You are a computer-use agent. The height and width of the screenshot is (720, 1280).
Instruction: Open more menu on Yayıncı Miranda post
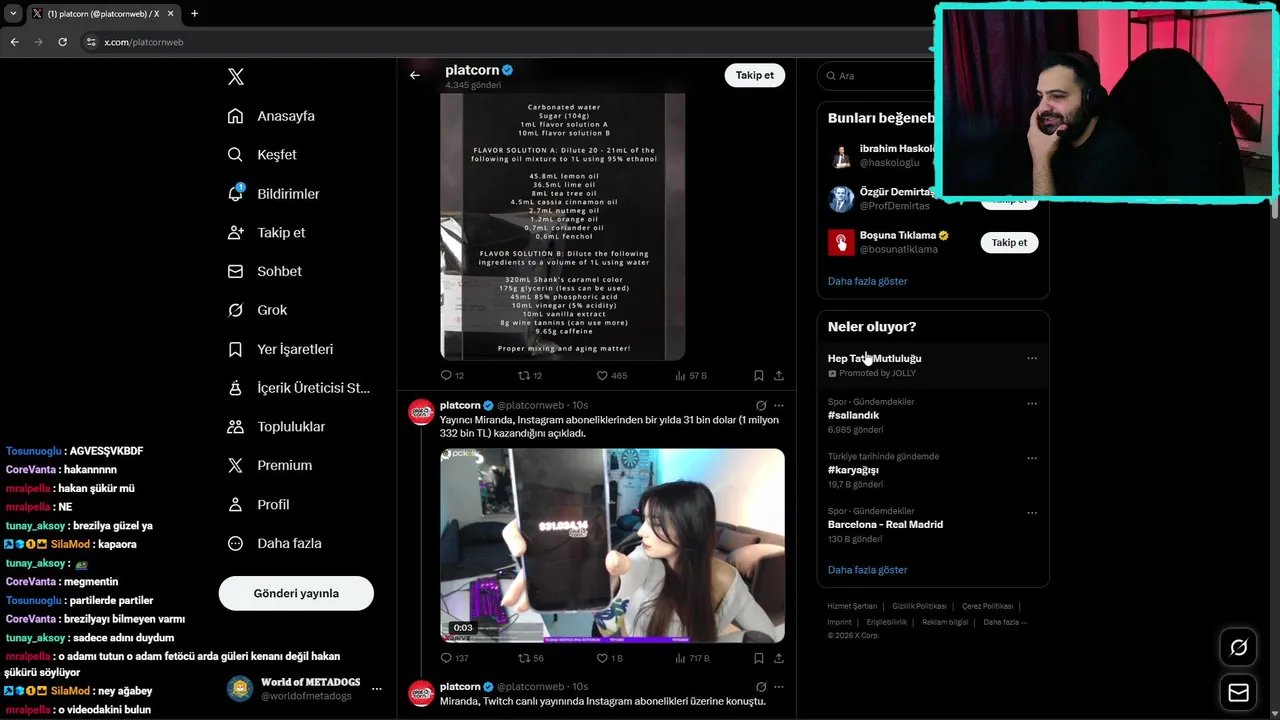[x=779, y=406]
